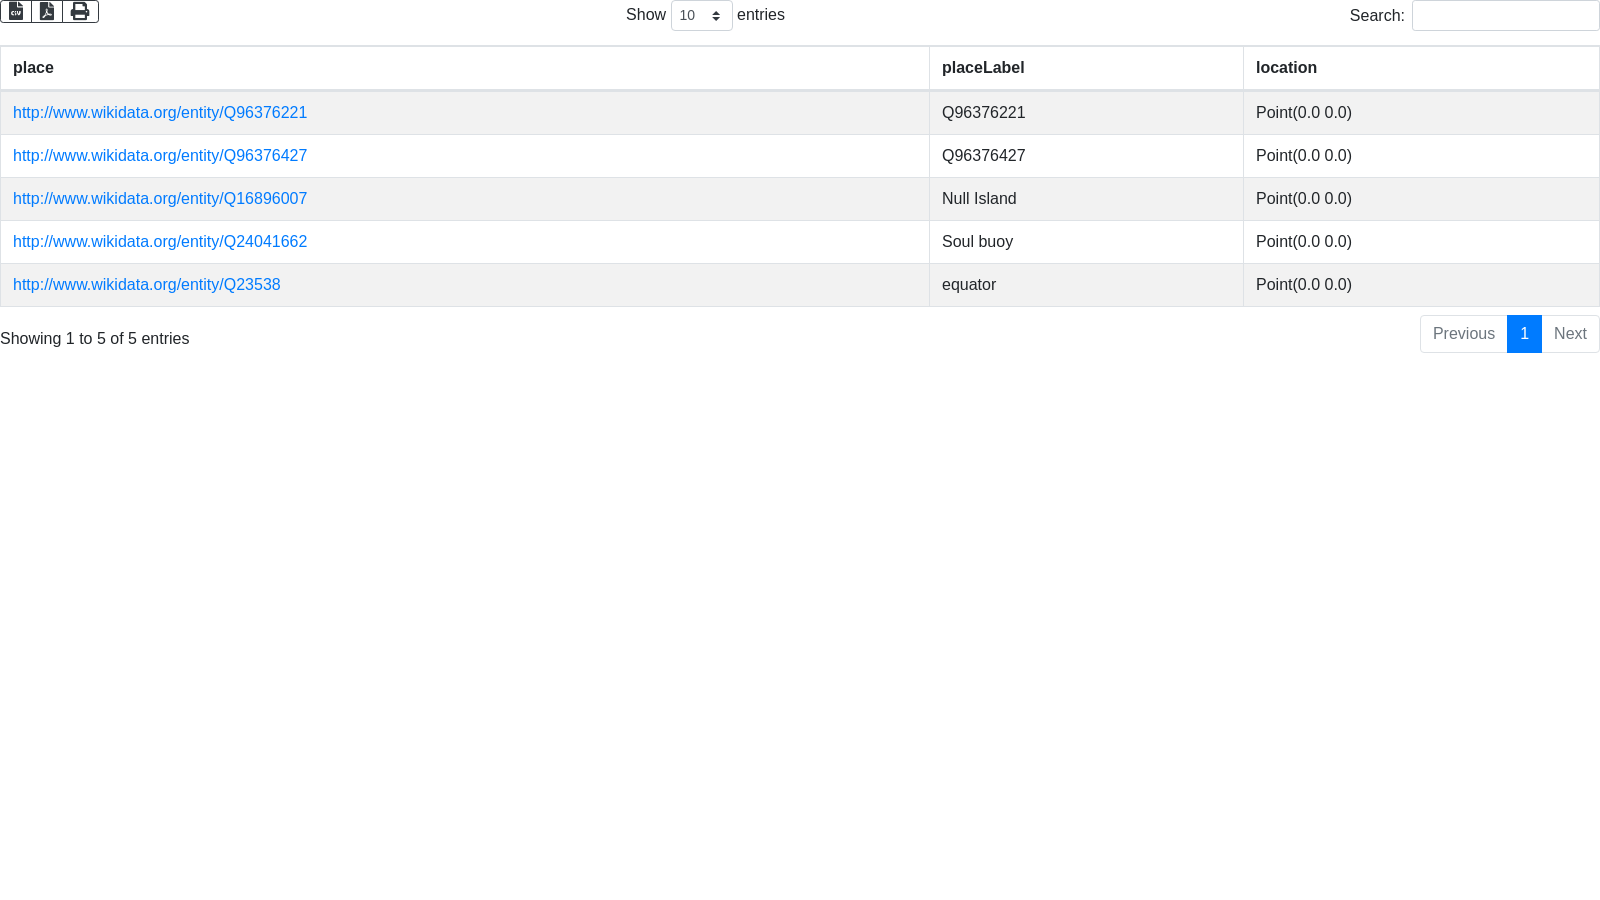Click the Point(0.0 0.0) cell in Null Island row
Image resolution: width=1600 pixels, height=900 pixels.
click(1303, 199)
